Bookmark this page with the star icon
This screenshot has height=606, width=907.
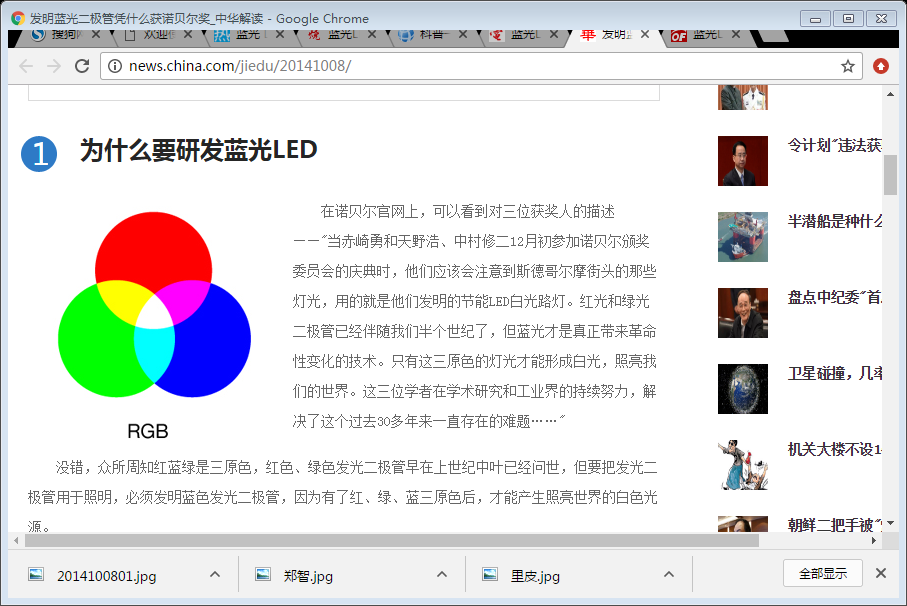click(848, 66)
